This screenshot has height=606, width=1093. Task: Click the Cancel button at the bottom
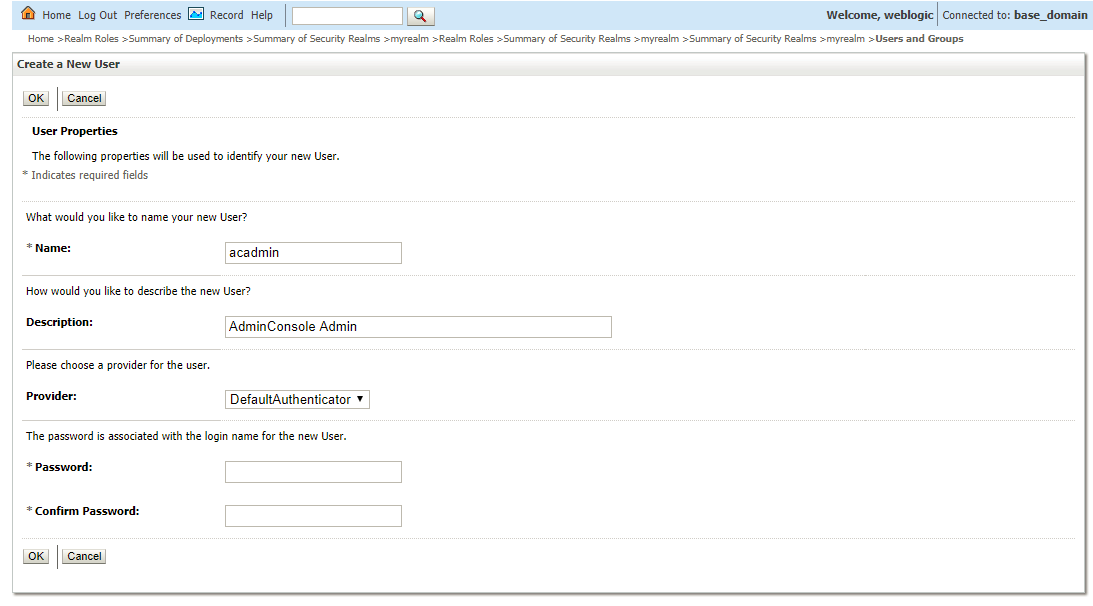(x=83, y=555)
